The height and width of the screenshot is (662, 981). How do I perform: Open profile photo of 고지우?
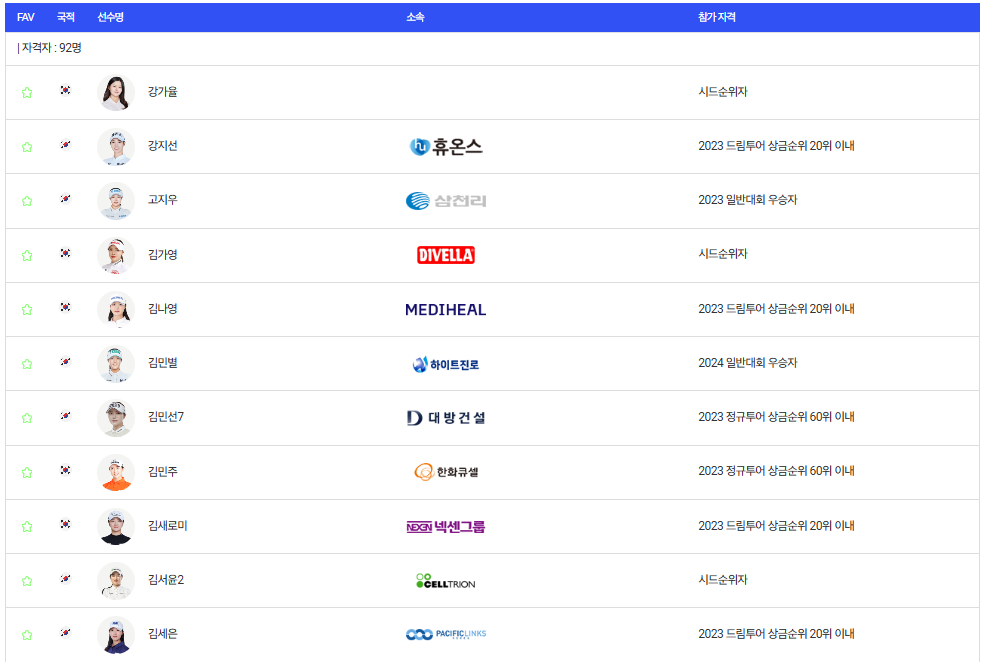point(116,201)
